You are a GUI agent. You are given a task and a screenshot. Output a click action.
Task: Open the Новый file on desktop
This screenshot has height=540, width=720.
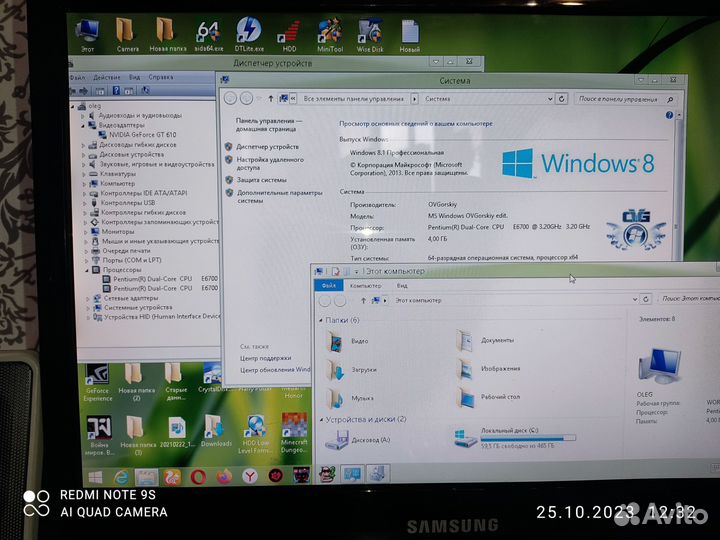pos(410,36)
